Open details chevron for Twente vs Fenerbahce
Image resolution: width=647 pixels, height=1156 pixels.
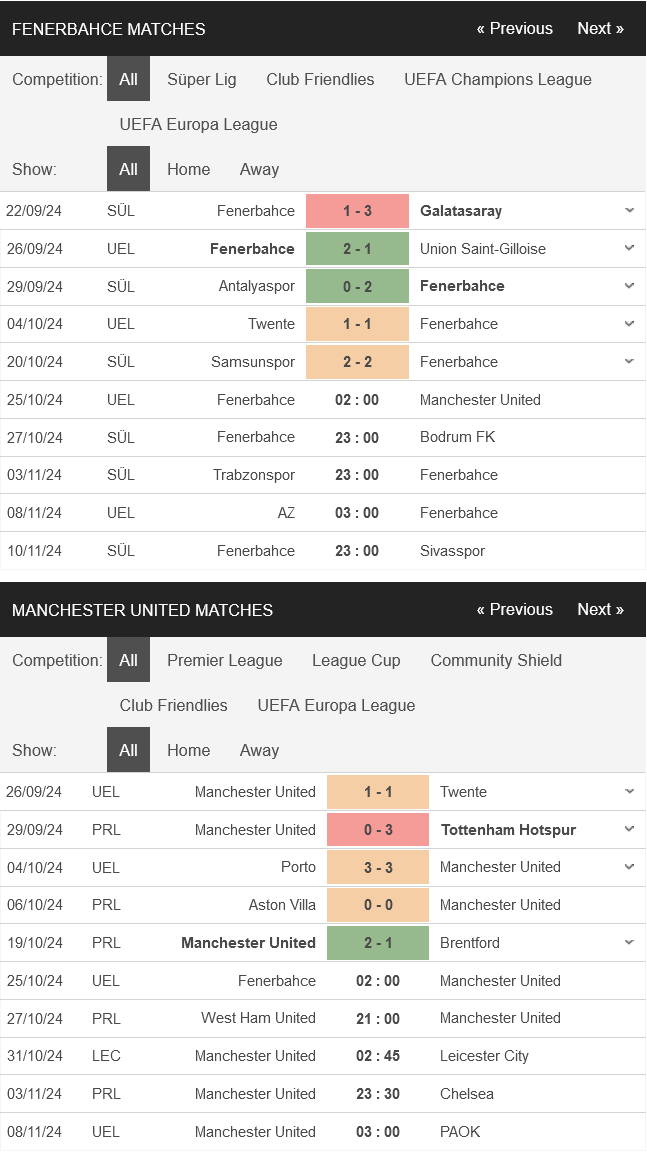pos(629,324)
